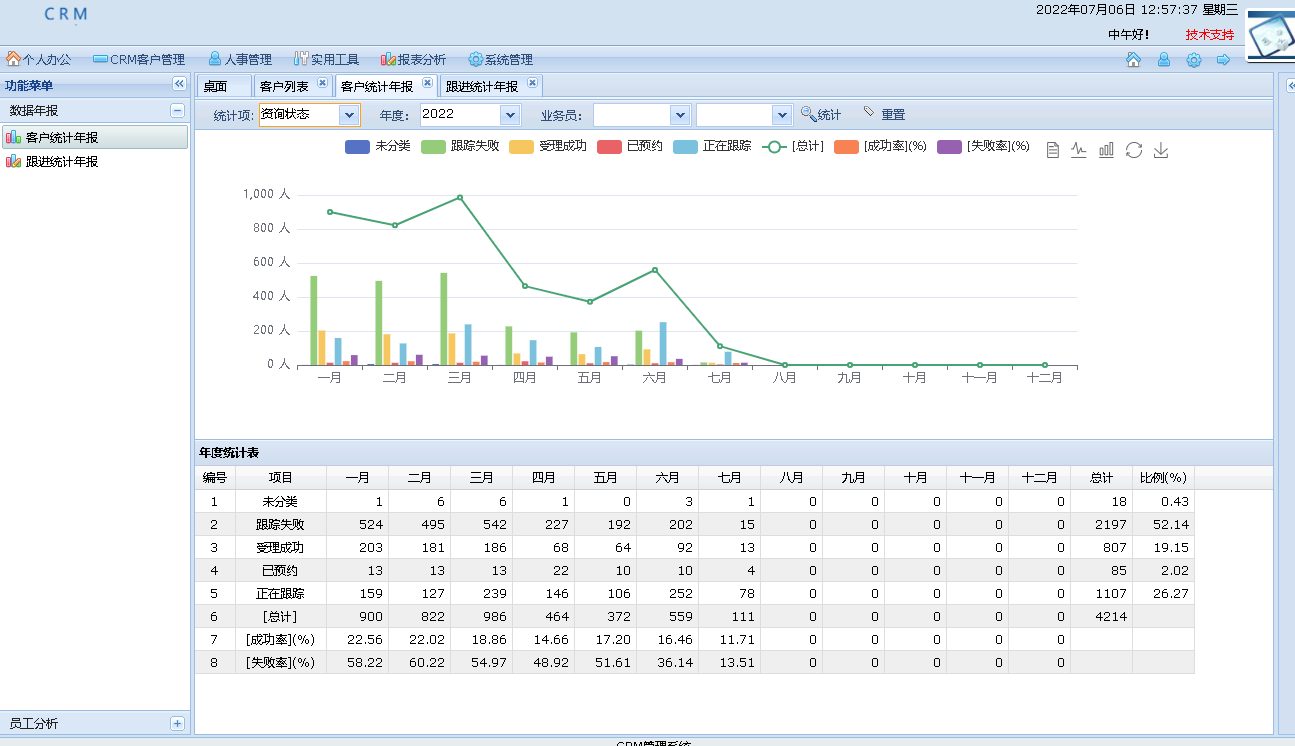
Task: Click the 三月 total line point
Action: [x=460, y=197]
